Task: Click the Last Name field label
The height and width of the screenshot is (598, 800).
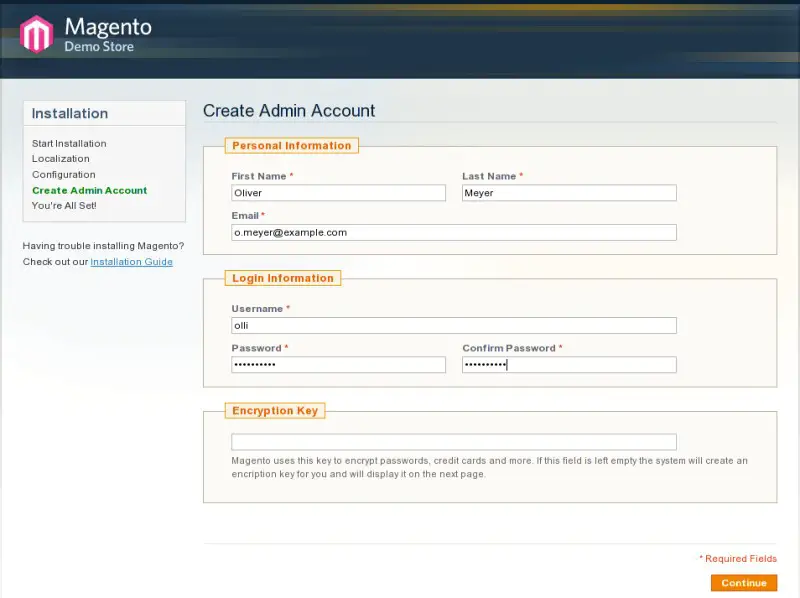Action: point(489,176)
